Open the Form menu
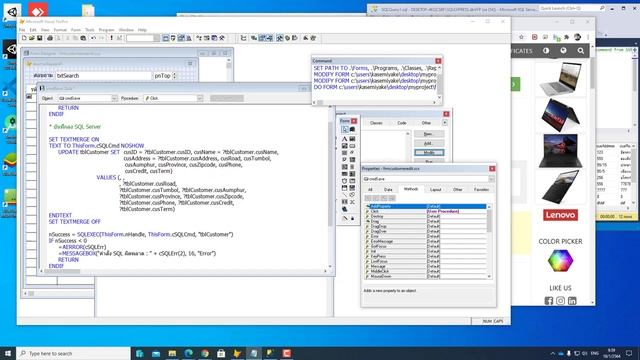The width and height of the screenshot is (640, 360). [x=76, y=30]
